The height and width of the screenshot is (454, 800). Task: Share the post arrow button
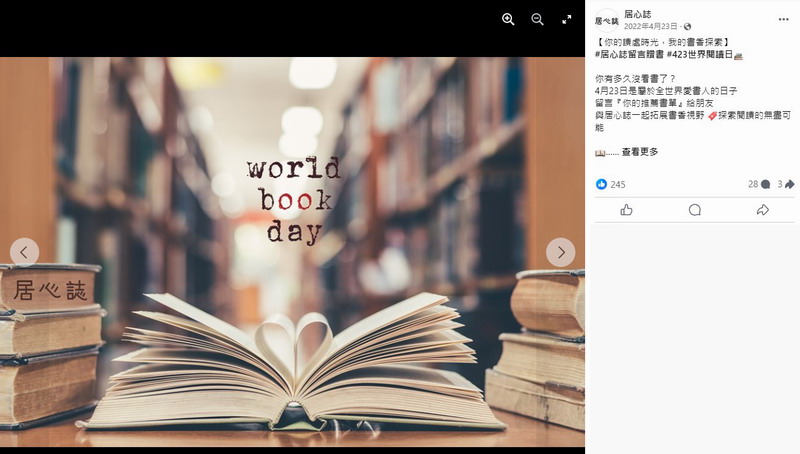click(762, 210)
